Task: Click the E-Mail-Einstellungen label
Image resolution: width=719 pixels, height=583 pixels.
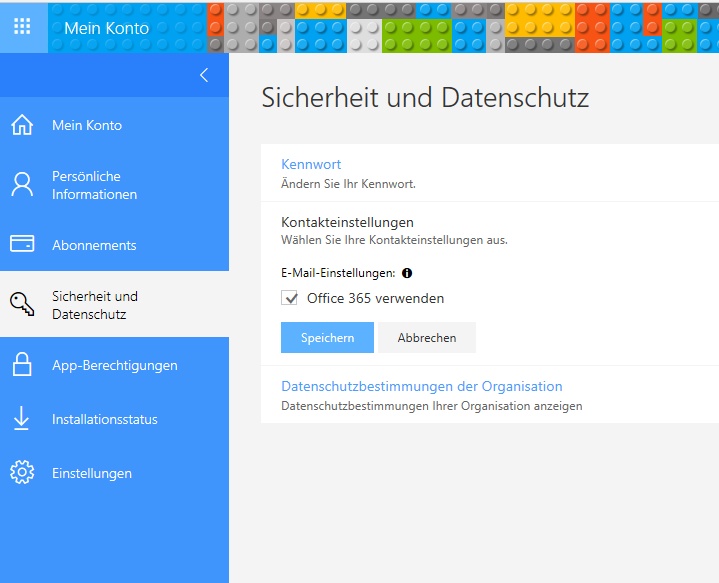Action: [338, 273]
